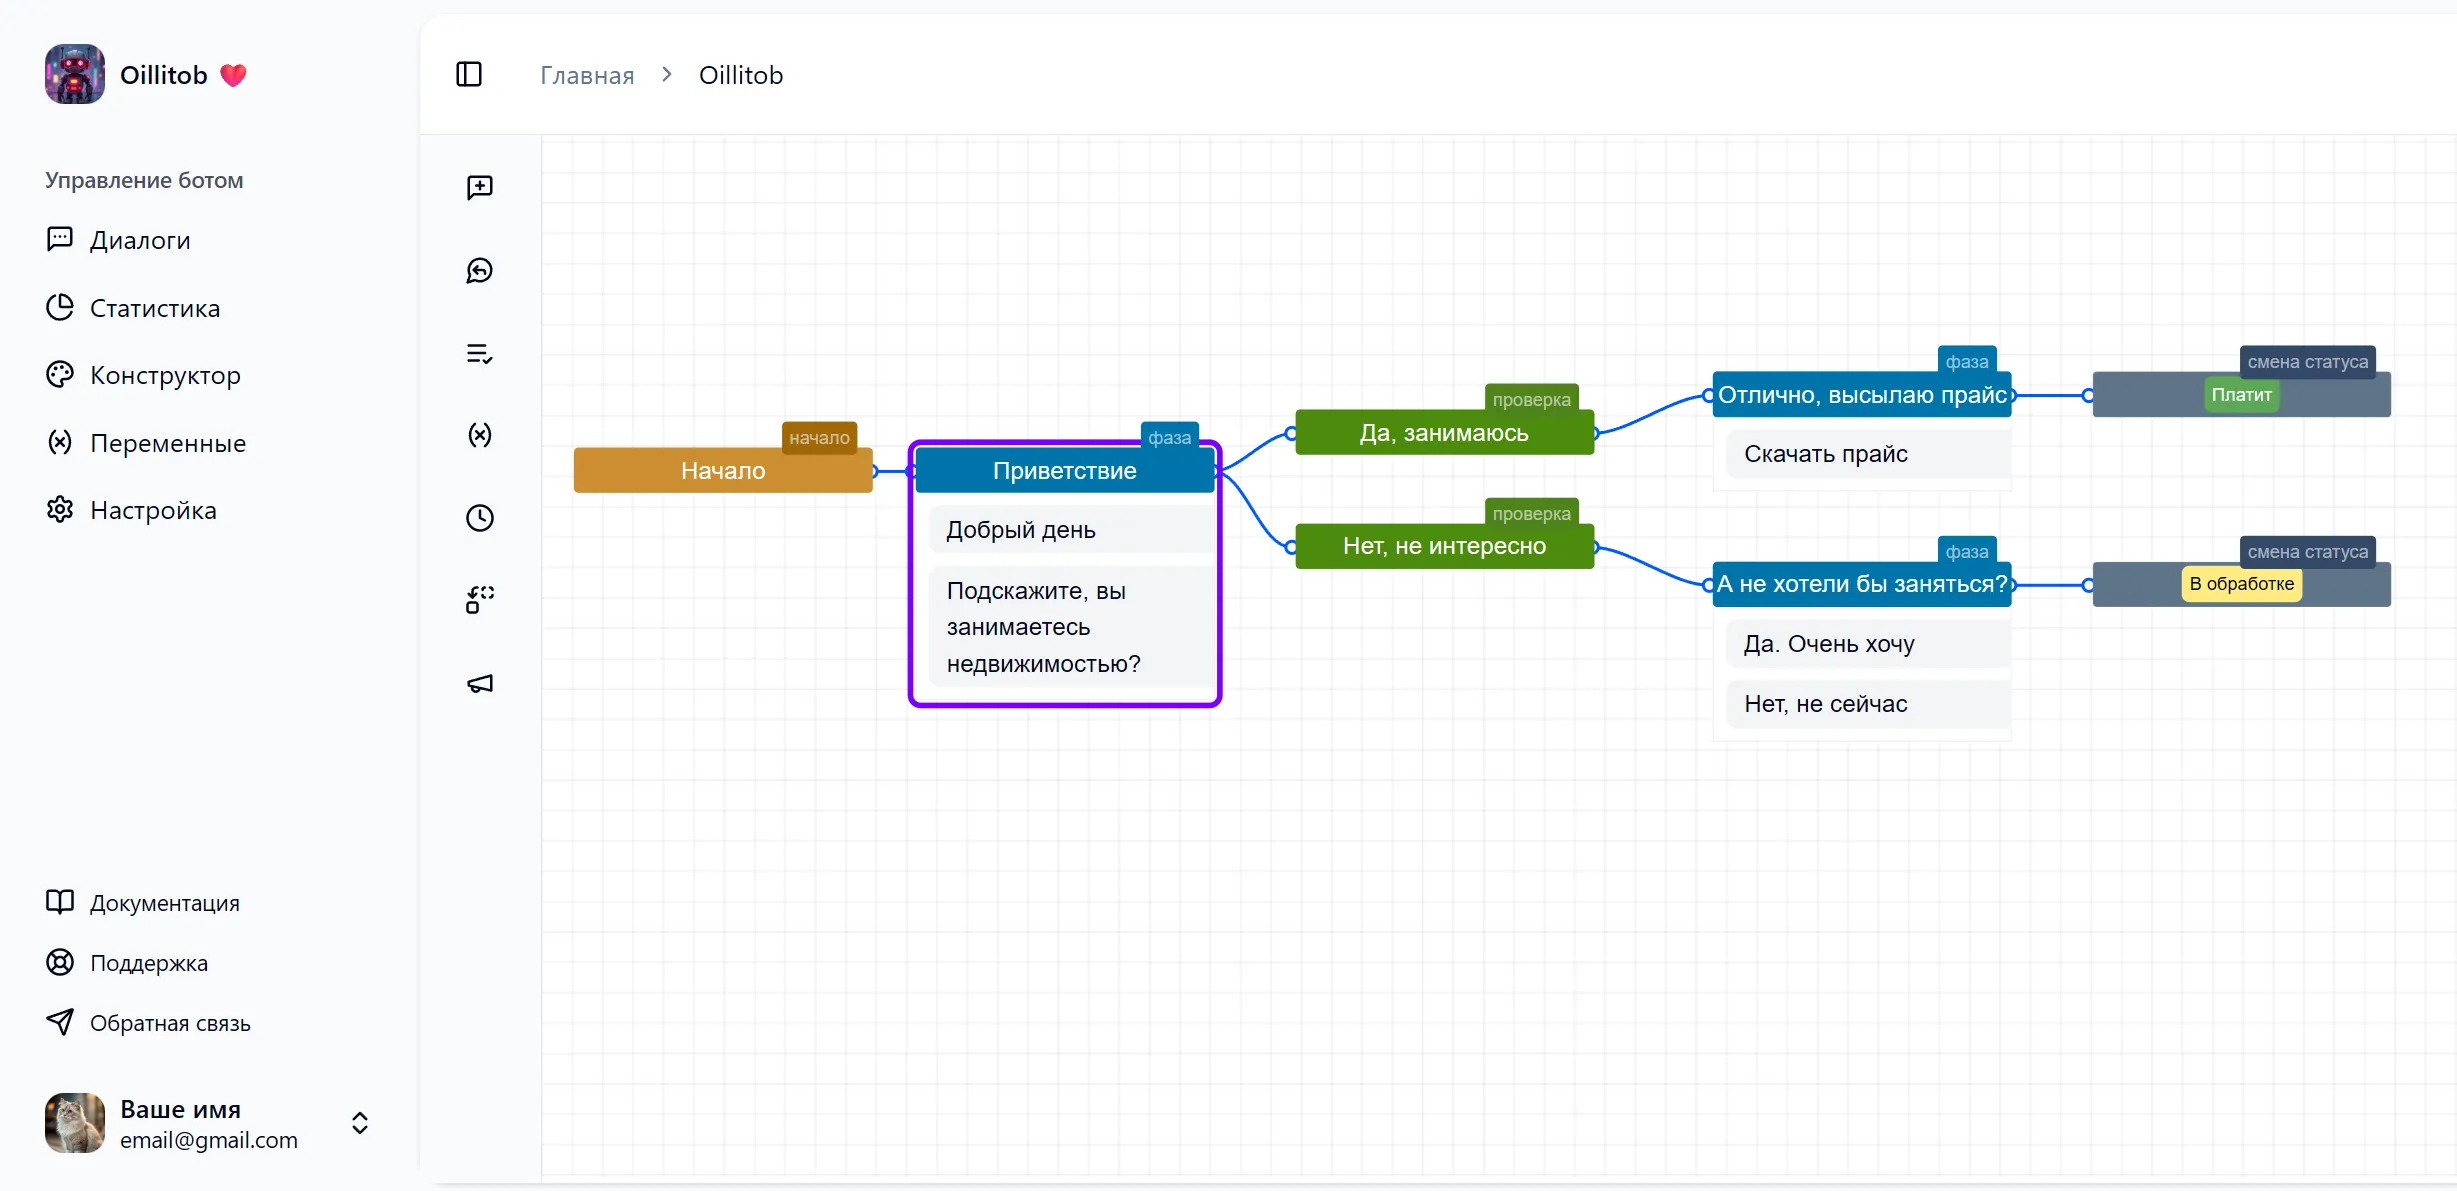Click the yellow В обработке status badge
2457x1191 pixels.
(x=2241, y=584)
